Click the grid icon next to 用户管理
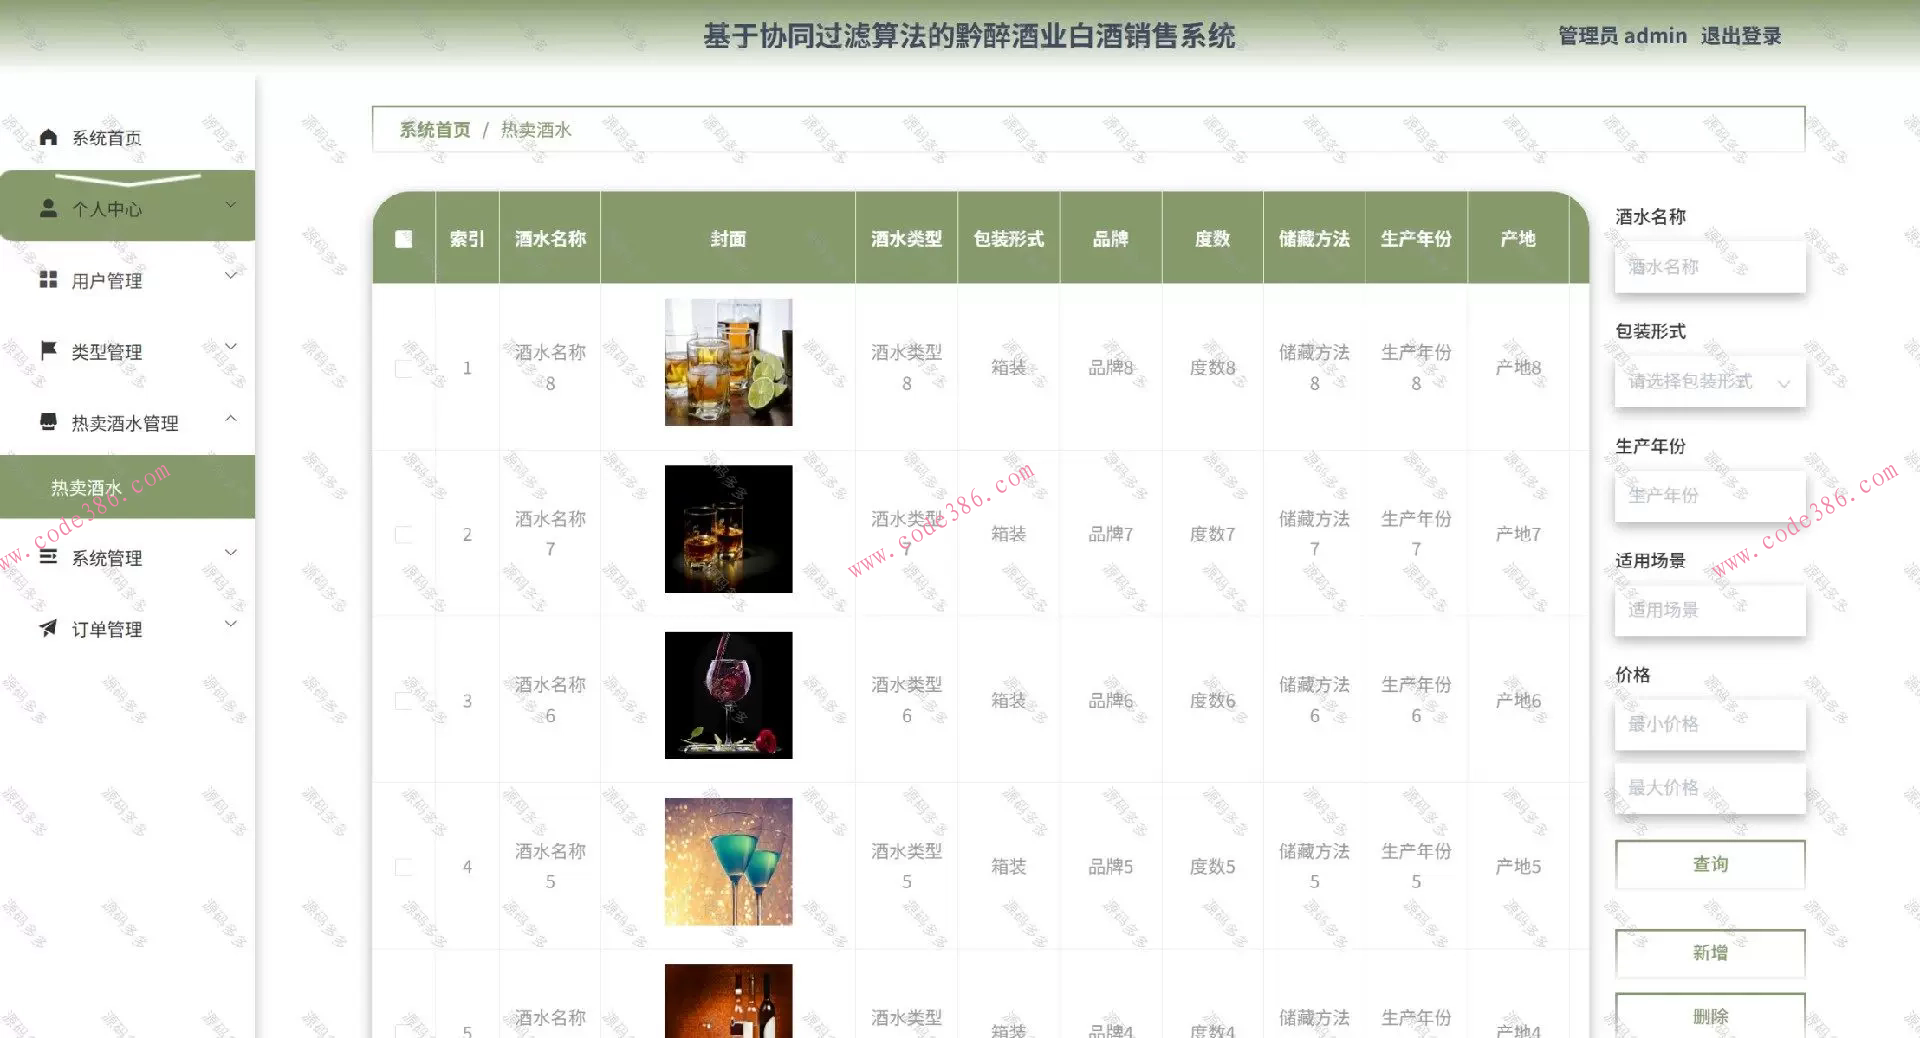The width and height of the screenshot is (1920, 1038). [x=47, y=280]
